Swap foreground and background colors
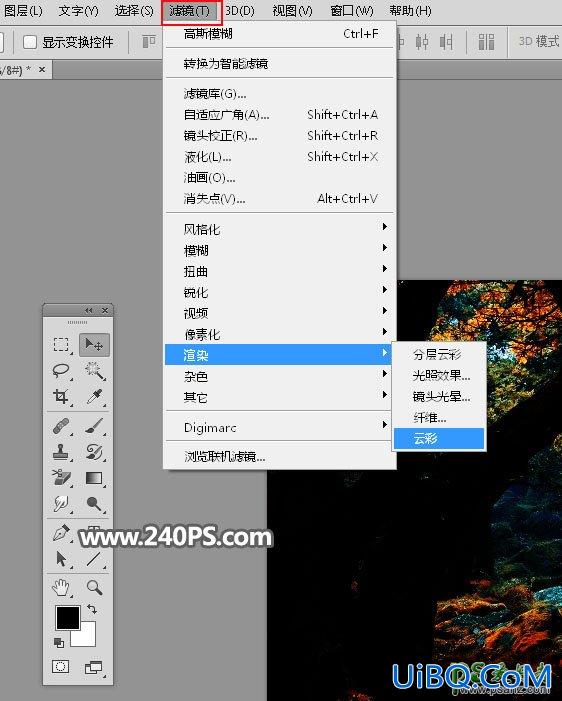Viewport: 562px width, 701px height. (x=92, y=608)
